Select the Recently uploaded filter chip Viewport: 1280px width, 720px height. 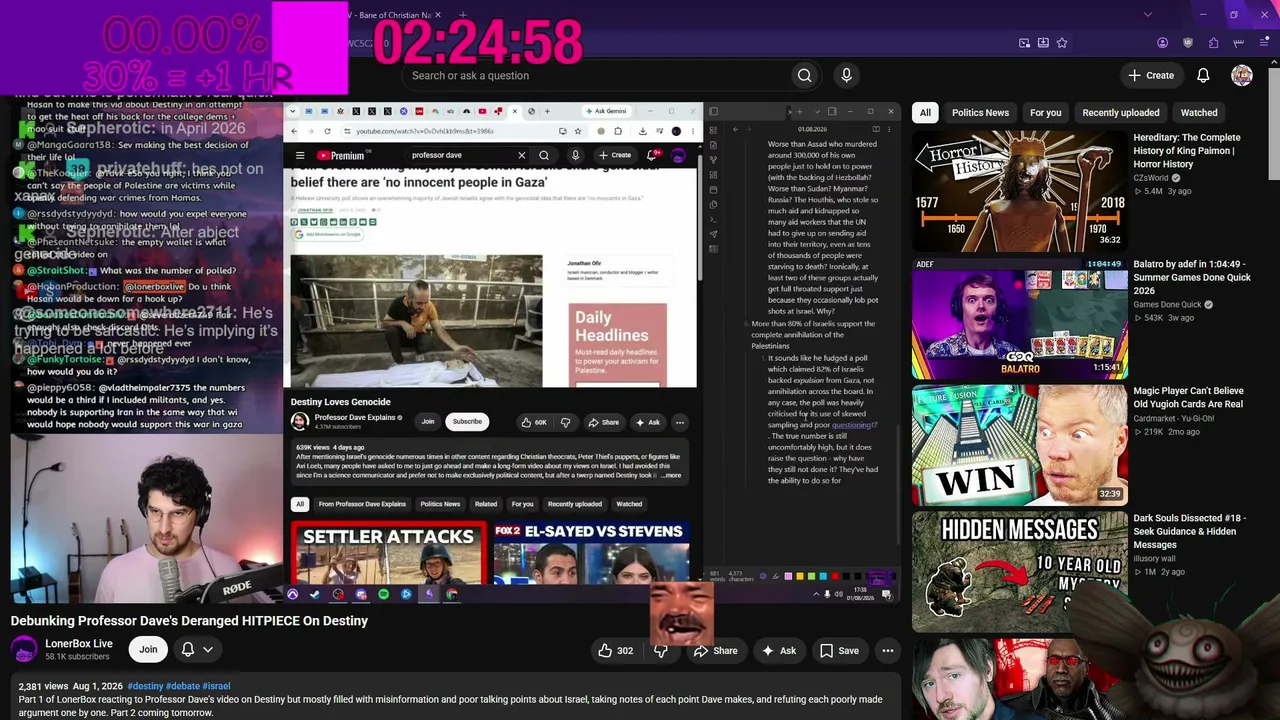(x=1120, y=113)
